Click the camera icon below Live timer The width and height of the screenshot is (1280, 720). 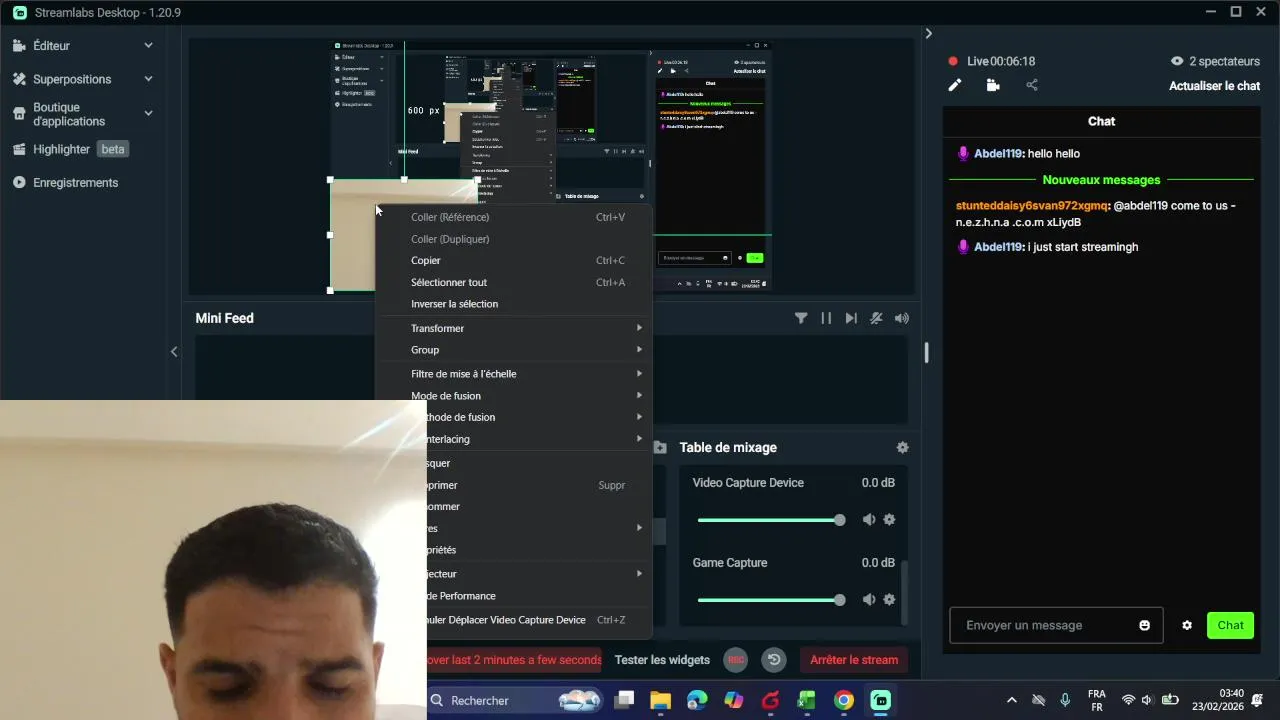993,86
